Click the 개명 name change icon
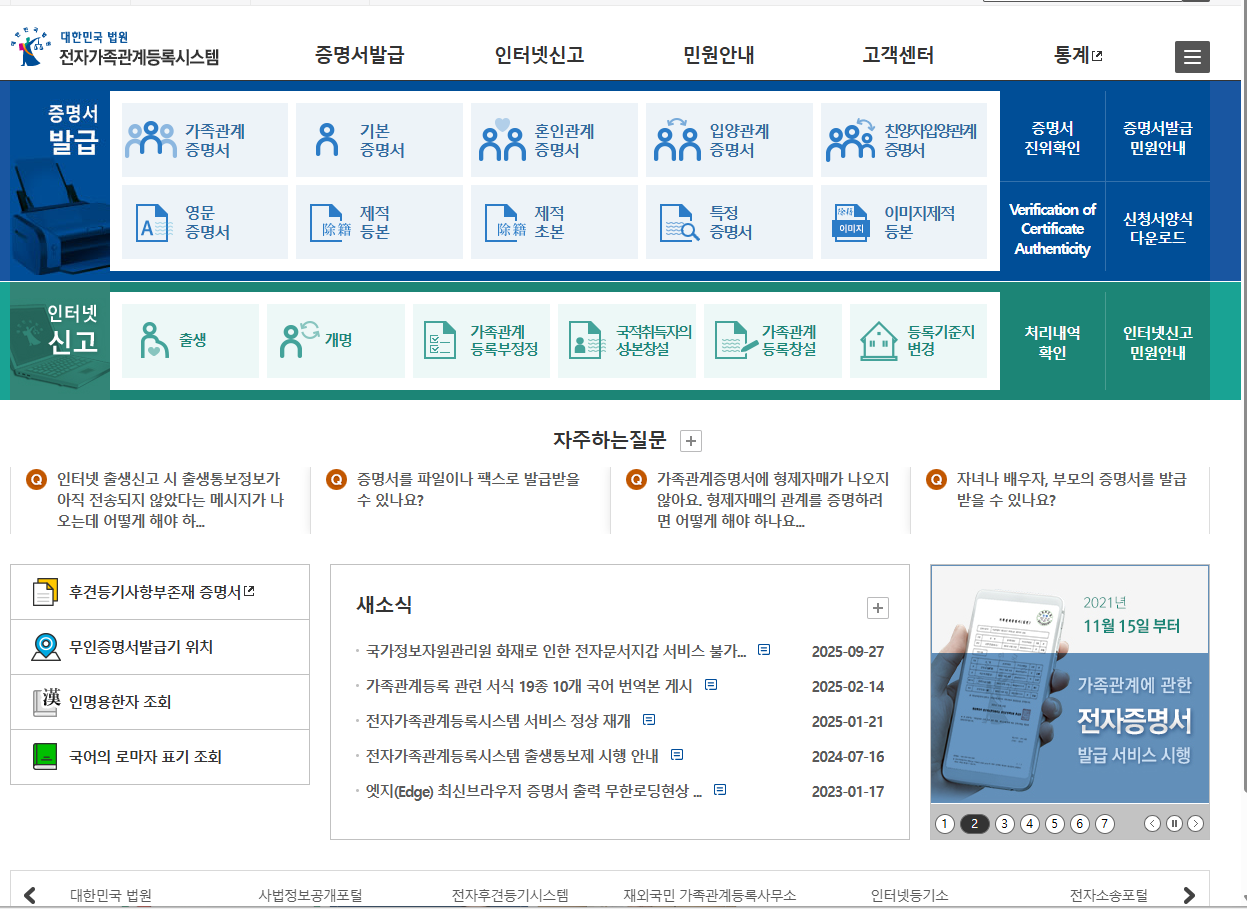 (335, 340)
